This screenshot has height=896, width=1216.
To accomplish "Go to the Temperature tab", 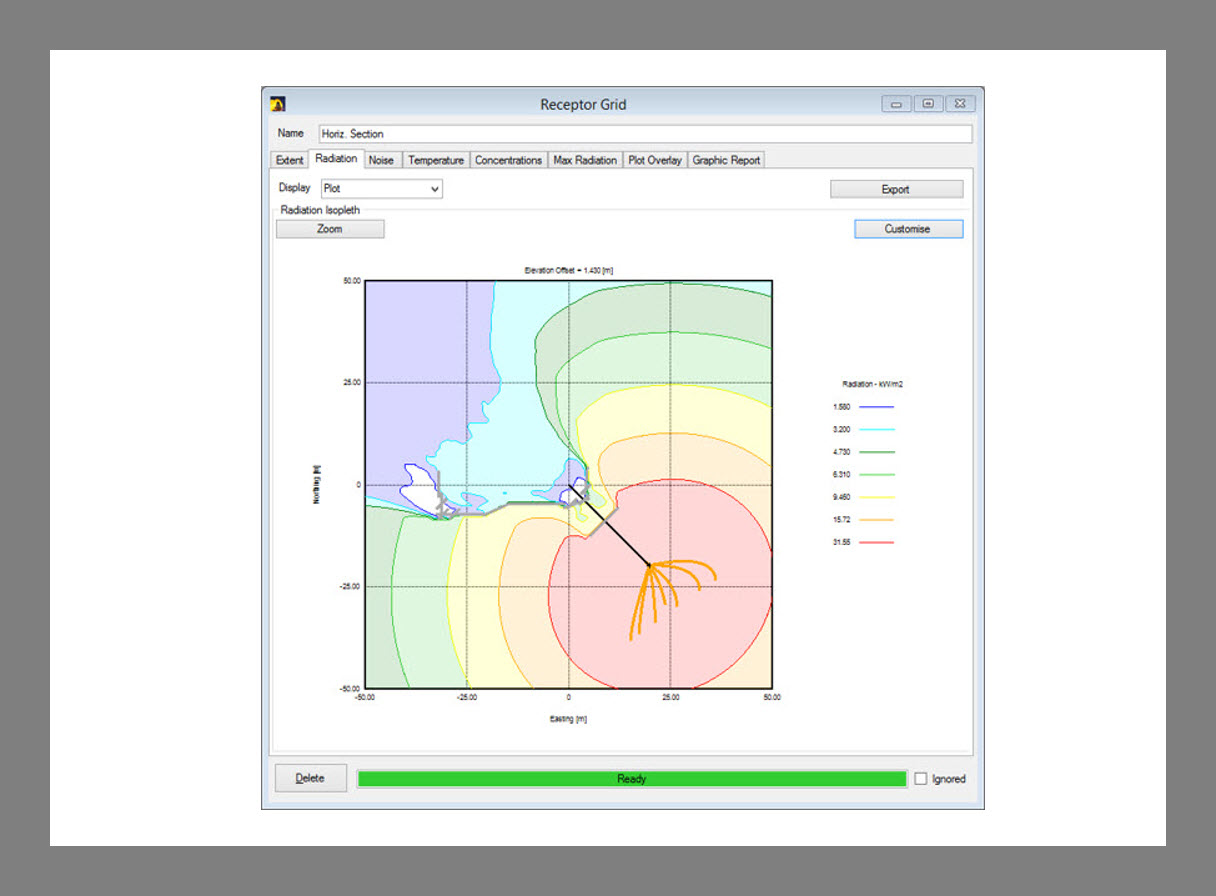I will pyautogui.click(x=436, y=160).
